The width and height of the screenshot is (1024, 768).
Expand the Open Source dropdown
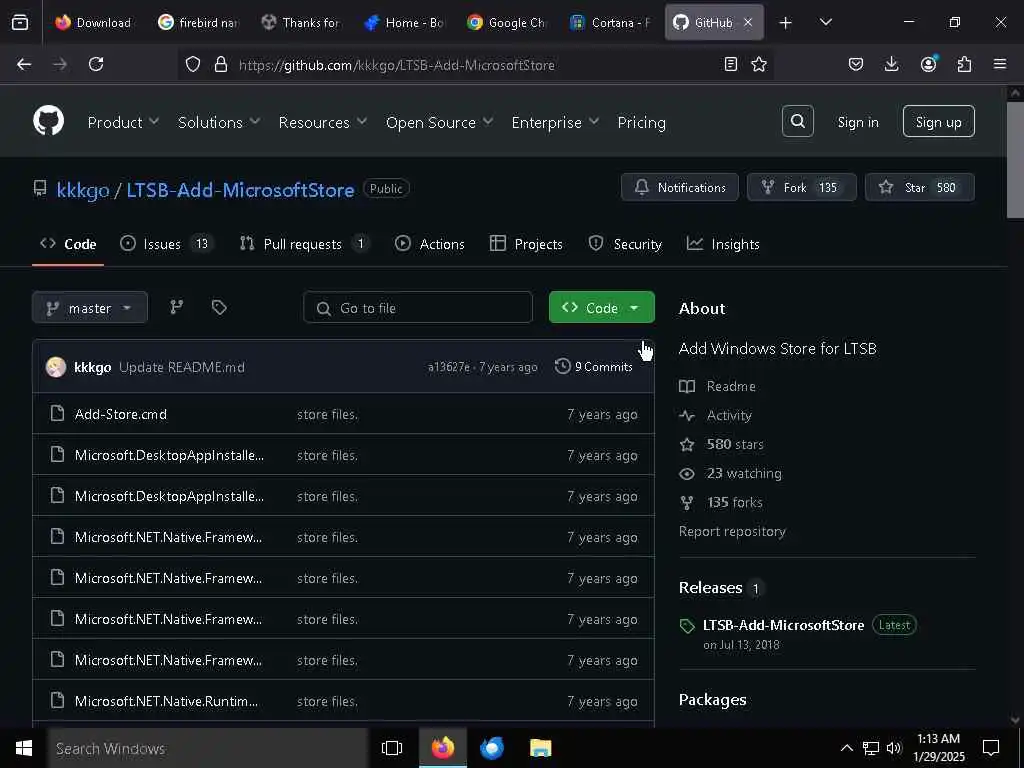tap(439, 122)
